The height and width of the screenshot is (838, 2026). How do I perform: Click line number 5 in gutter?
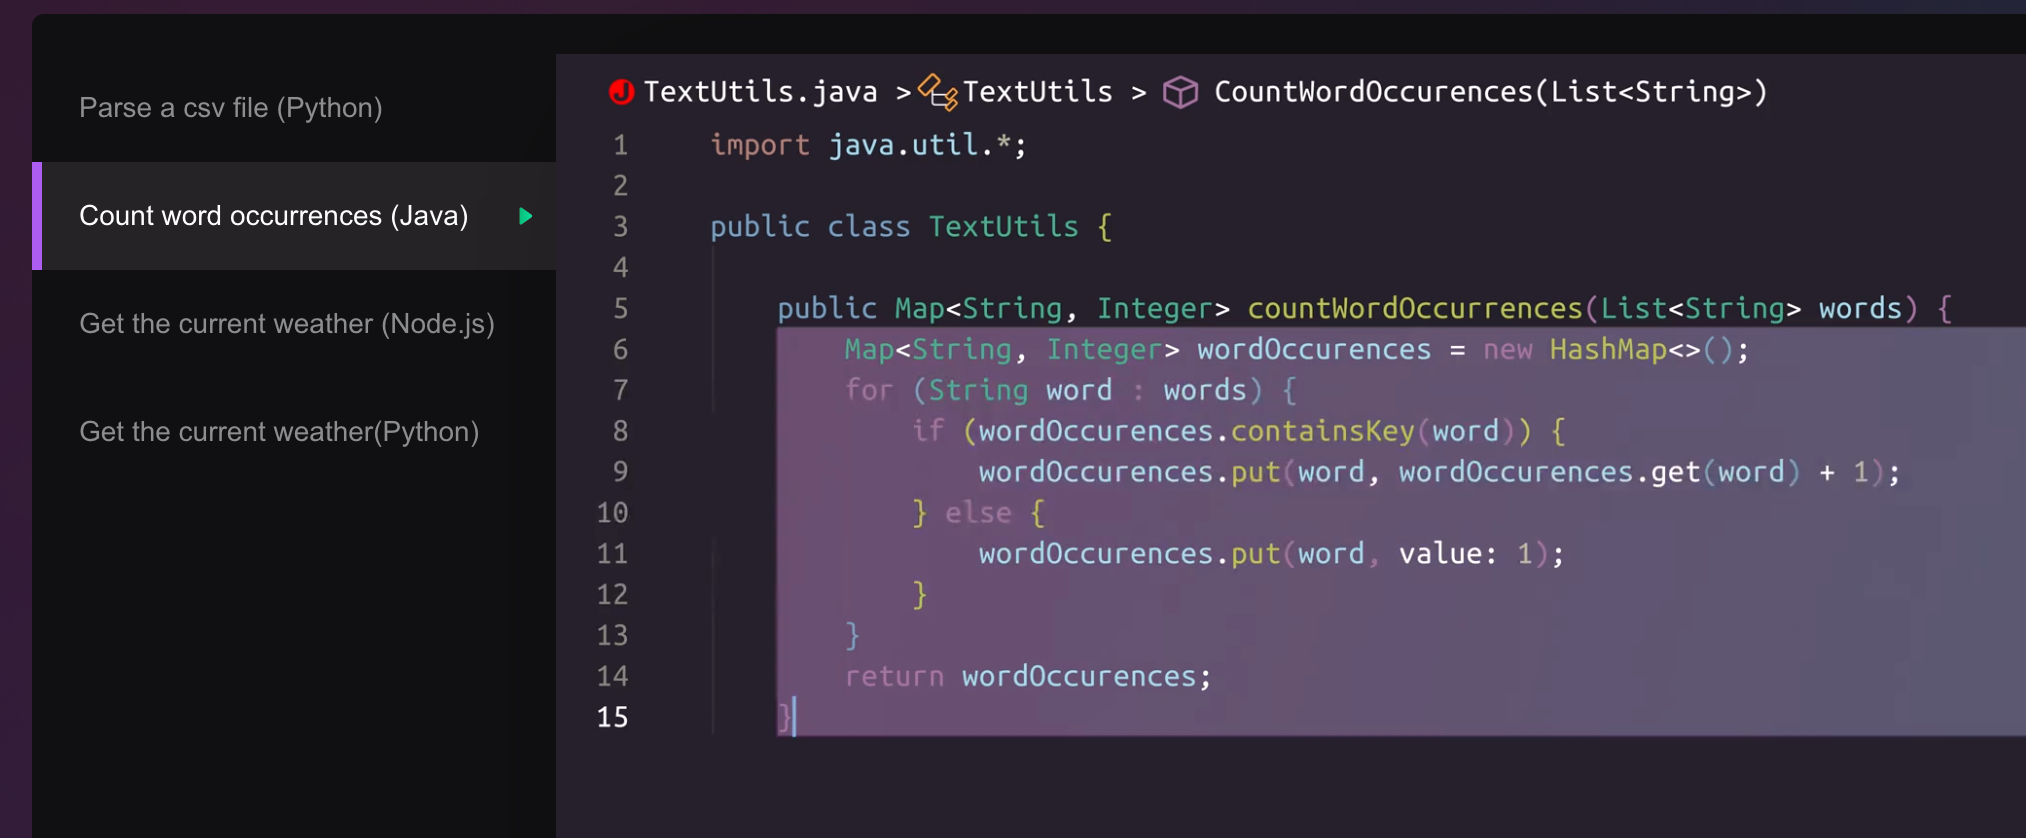(x=620, y=309)
